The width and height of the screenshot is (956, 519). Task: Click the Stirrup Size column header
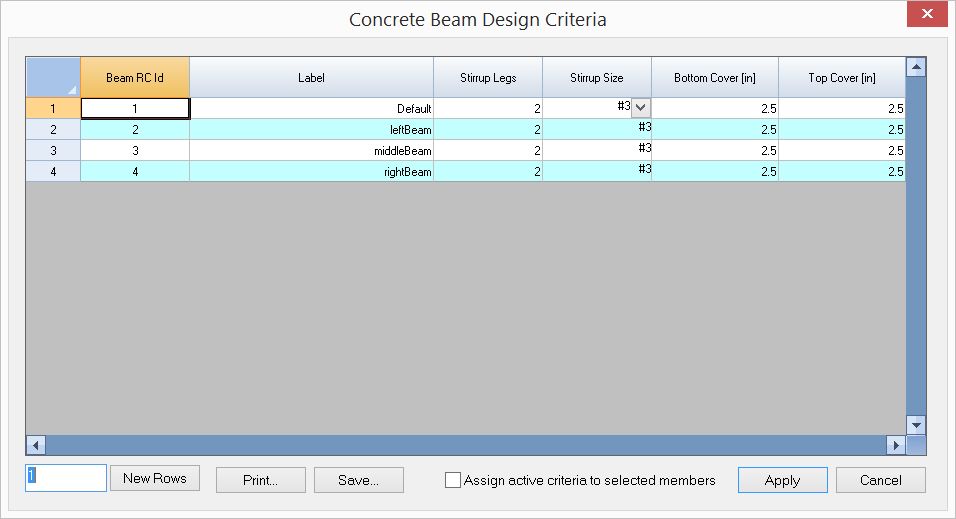tap(597, 77)
